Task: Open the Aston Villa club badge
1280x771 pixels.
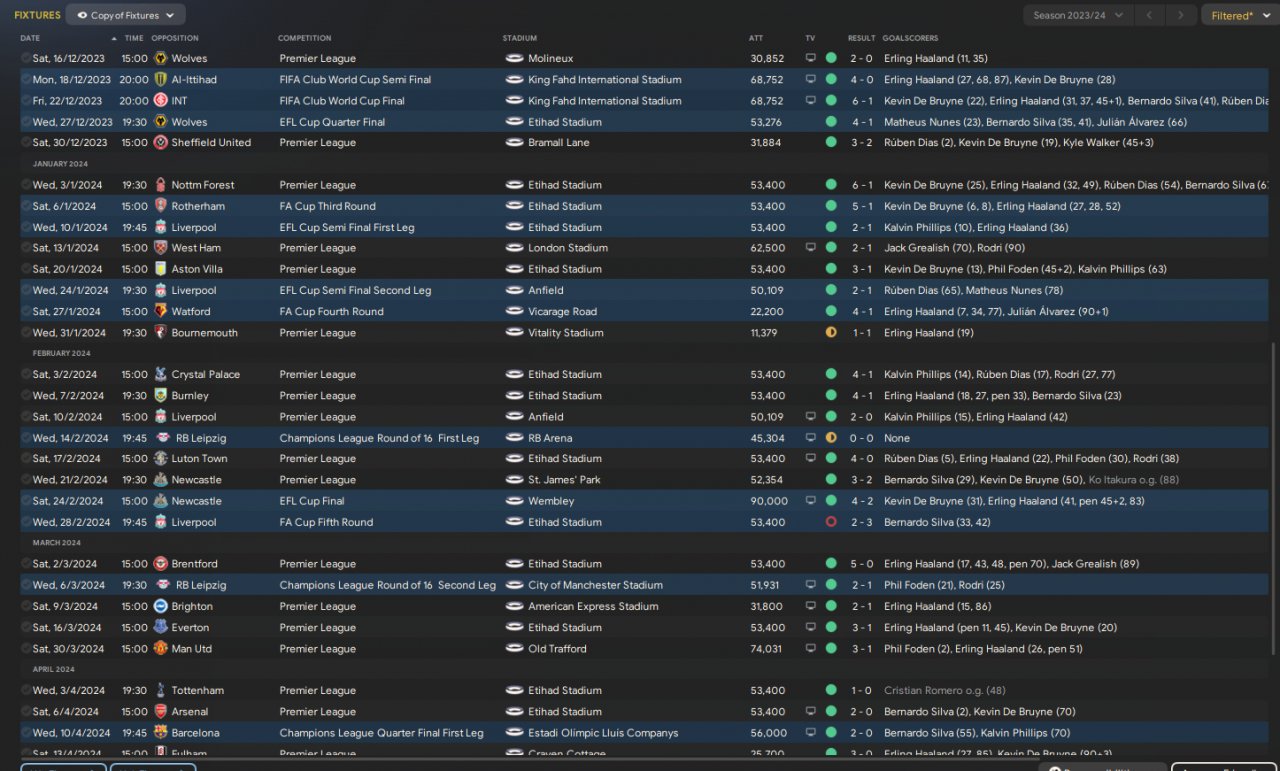Action: pos(161,269)
